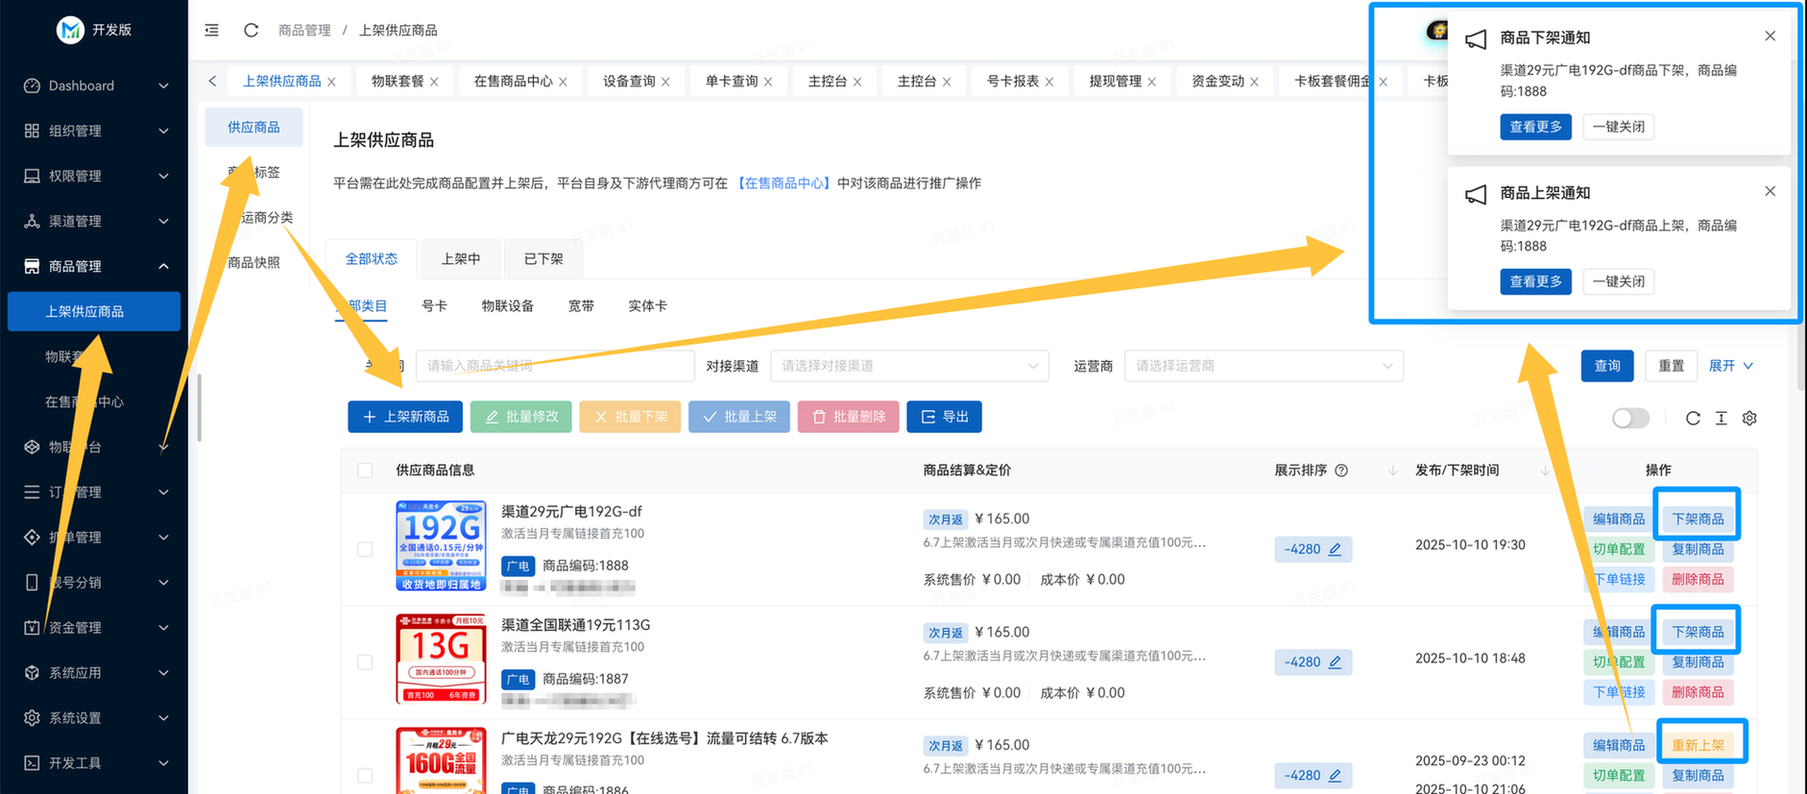Switch to the 已下架 status tab
This screenshot has height=794, width=1807.
point(543,259)
